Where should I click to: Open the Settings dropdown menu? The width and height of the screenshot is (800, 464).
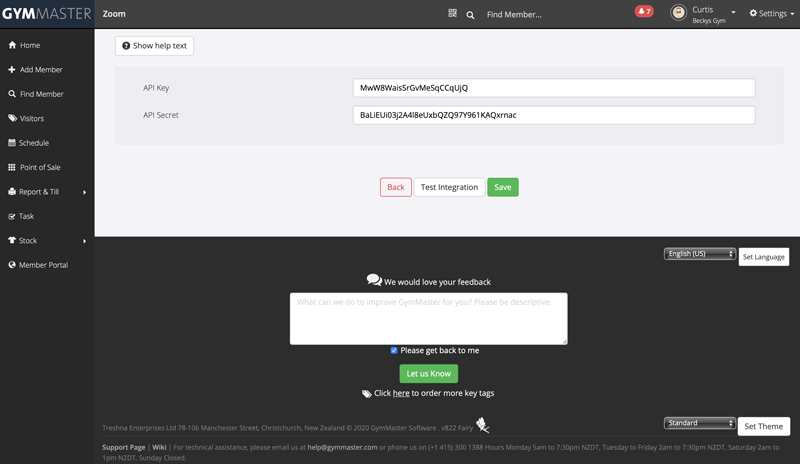(772, 14)
